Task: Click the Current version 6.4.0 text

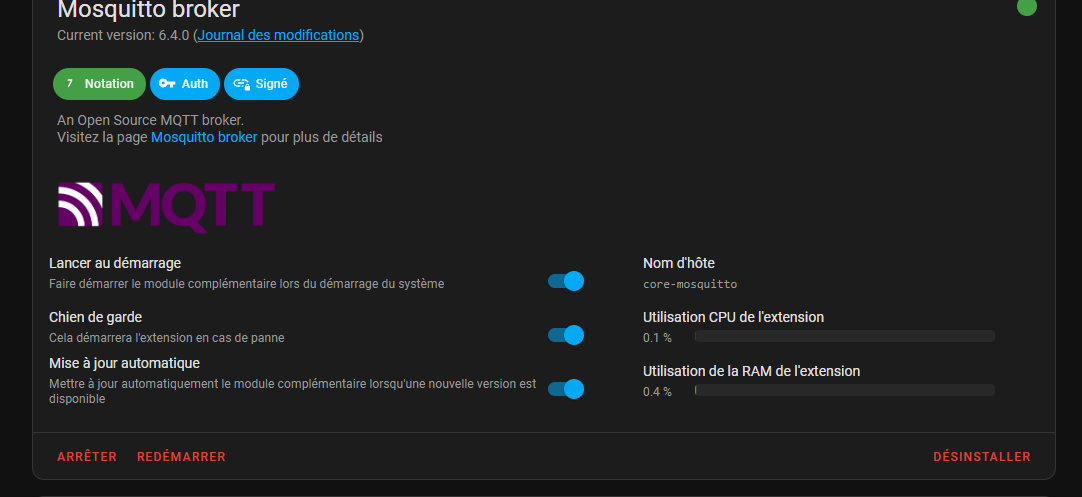Action: pyautogui.click(x=123, y=35)
